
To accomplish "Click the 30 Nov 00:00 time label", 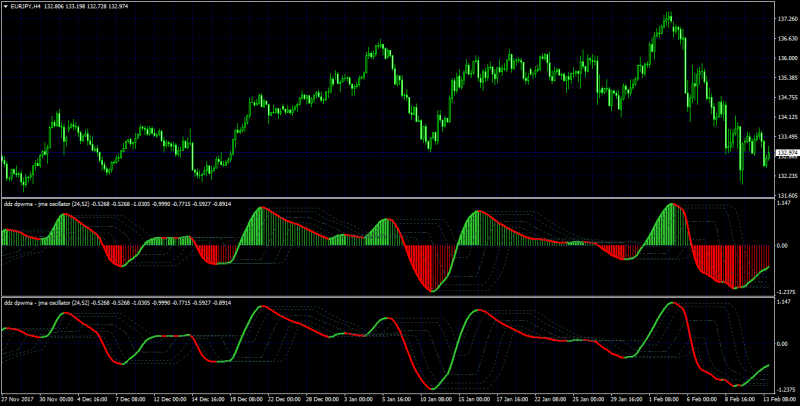I will tap(55, 400).
